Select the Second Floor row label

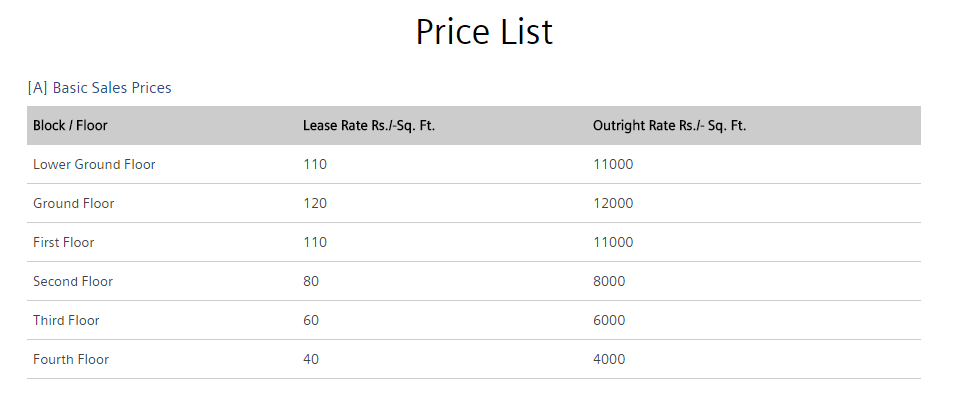click(x=73, y=281)
